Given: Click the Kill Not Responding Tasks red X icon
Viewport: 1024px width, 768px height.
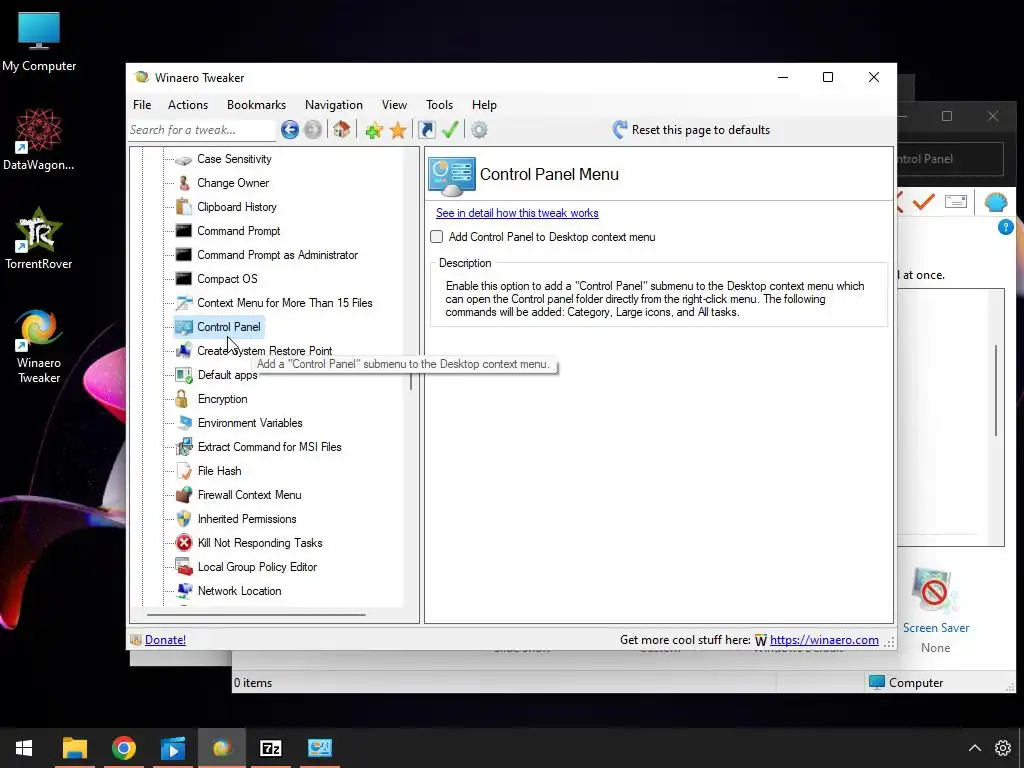Looking at the screenshot, I should (x=184, y=543).
